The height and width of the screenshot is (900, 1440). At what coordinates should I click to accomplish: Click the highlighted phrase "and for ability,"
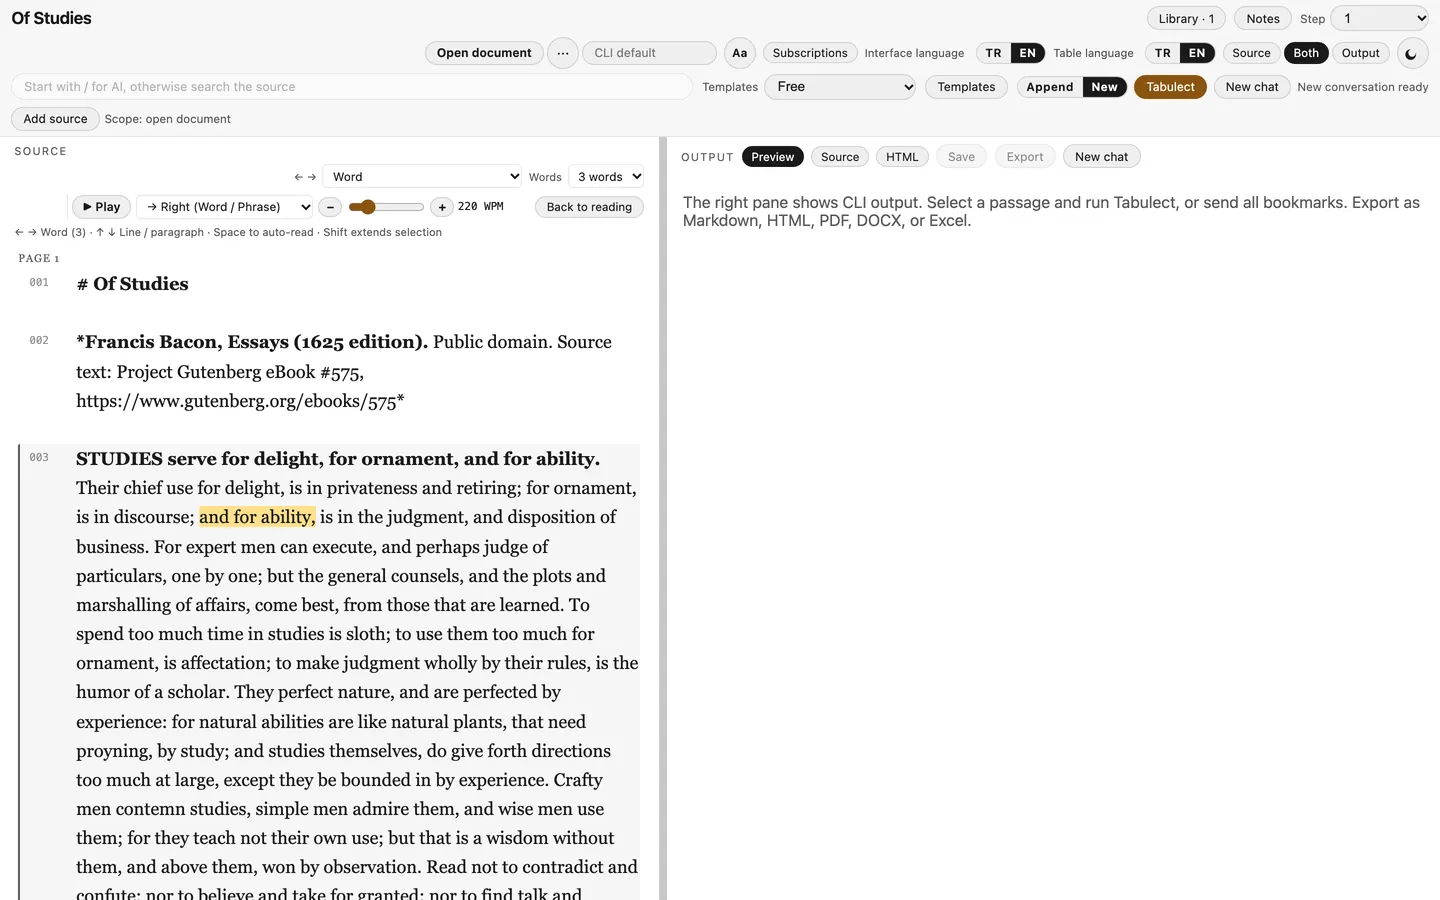(257, 517)
